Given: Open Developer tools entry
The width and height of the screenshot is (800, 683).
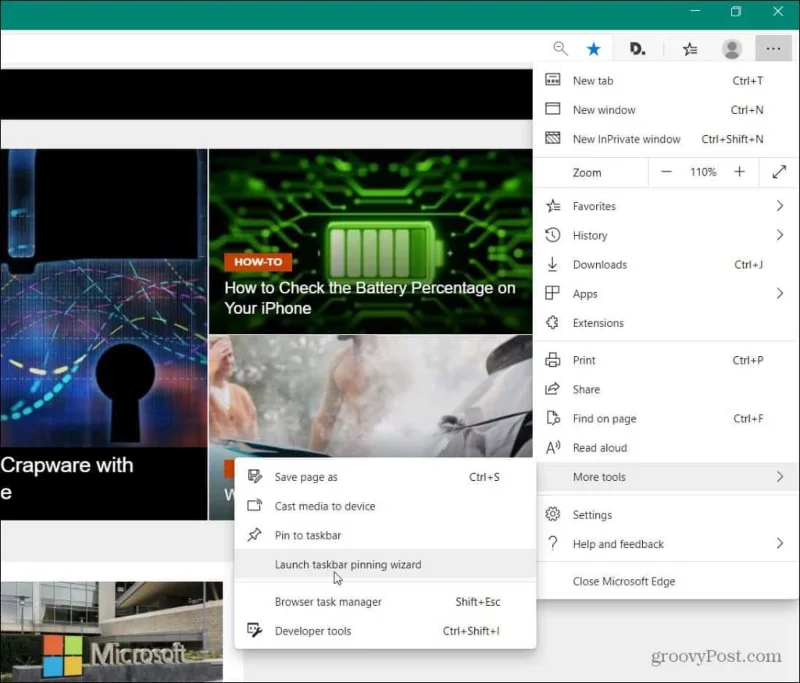Looking at the screenshot, I should pos(385,630).
